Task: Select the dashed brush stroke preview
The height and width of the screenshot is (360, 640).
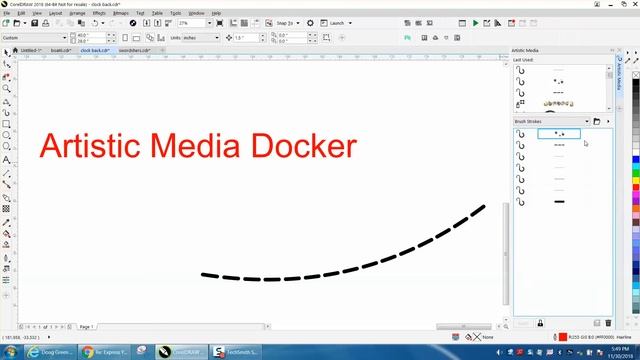Action: click(x=559, y=145)
